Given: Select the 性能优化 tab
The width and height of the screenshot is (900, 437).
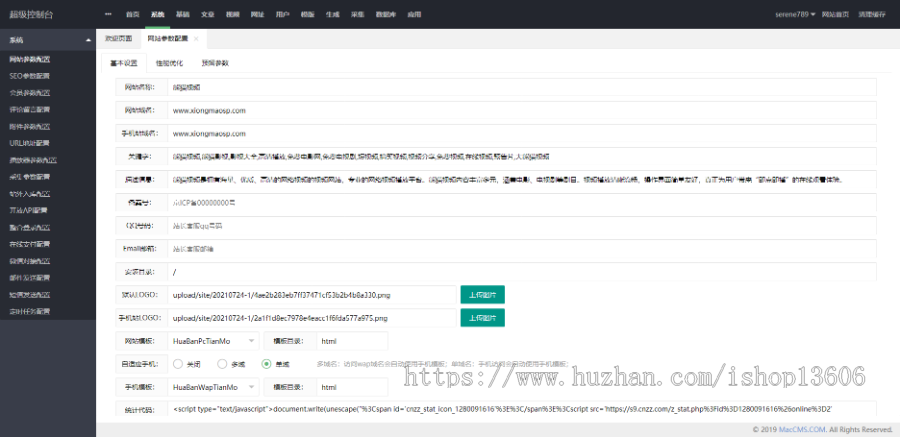Looking at the screenshot, I should coord(169,63).
